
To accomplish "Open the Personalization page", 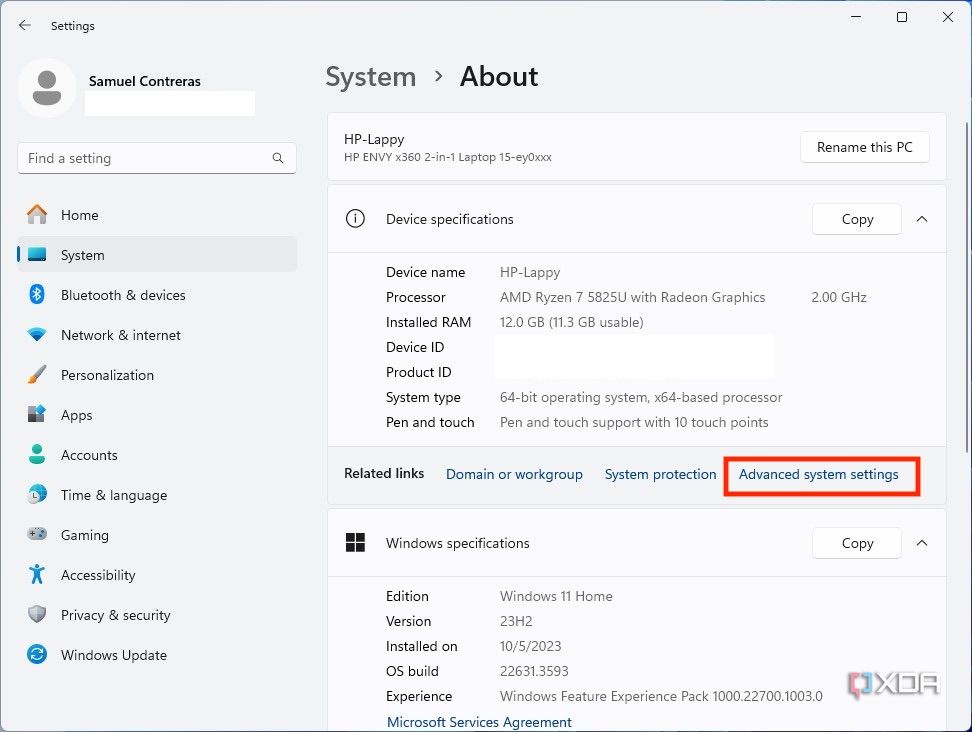I will [x=157, y=375].
